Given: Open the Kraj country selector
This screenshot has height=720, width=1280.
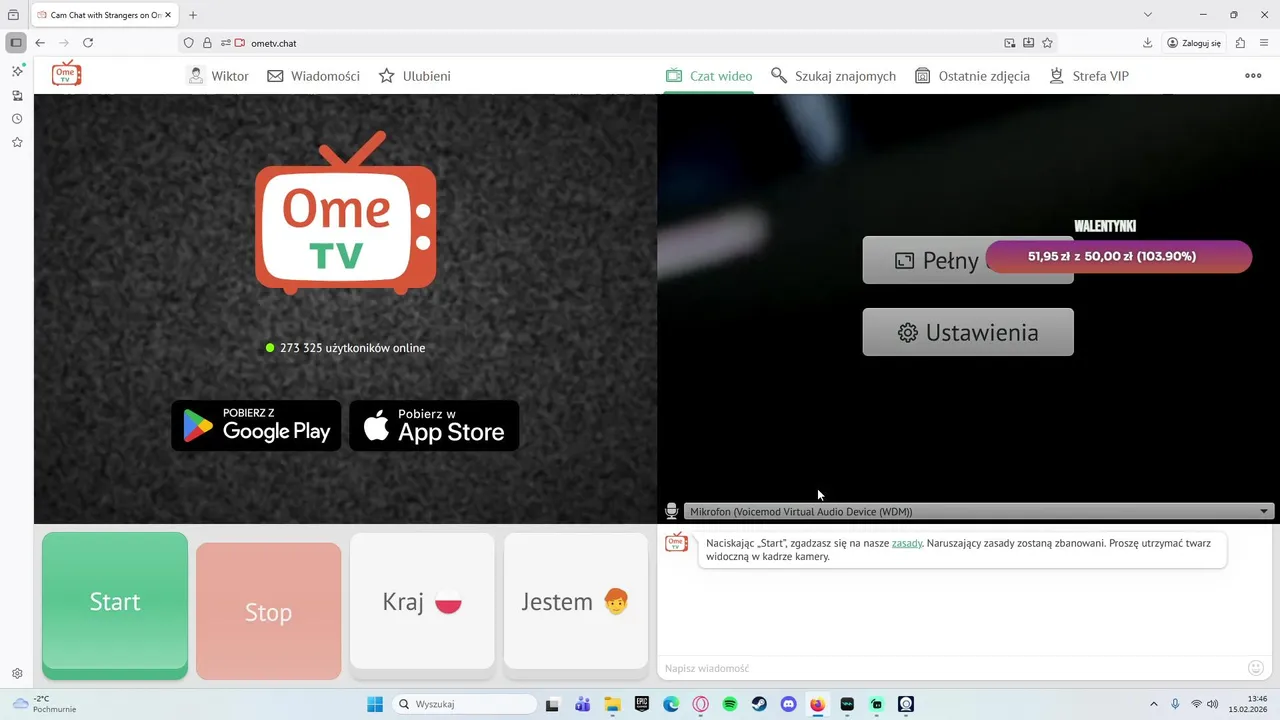Looking at the screenshot, I should [x=422, y=601].
